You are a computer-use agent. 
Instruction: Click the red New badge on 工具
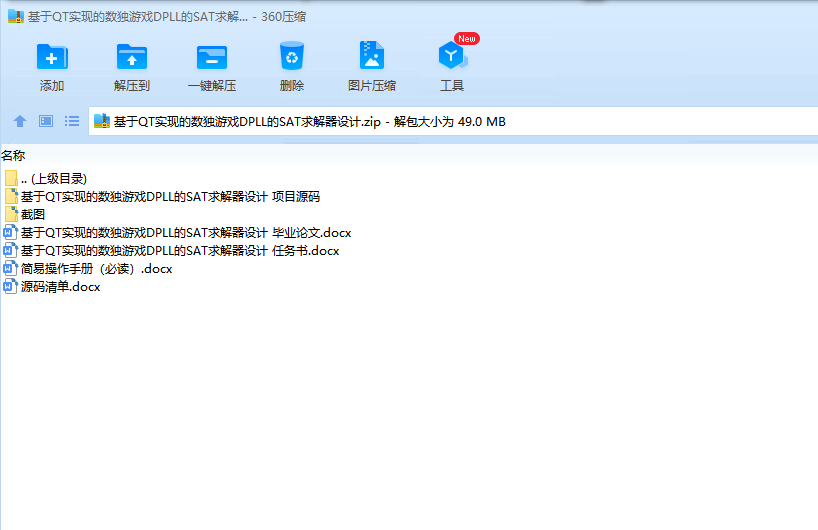click(x=466, y=39)
